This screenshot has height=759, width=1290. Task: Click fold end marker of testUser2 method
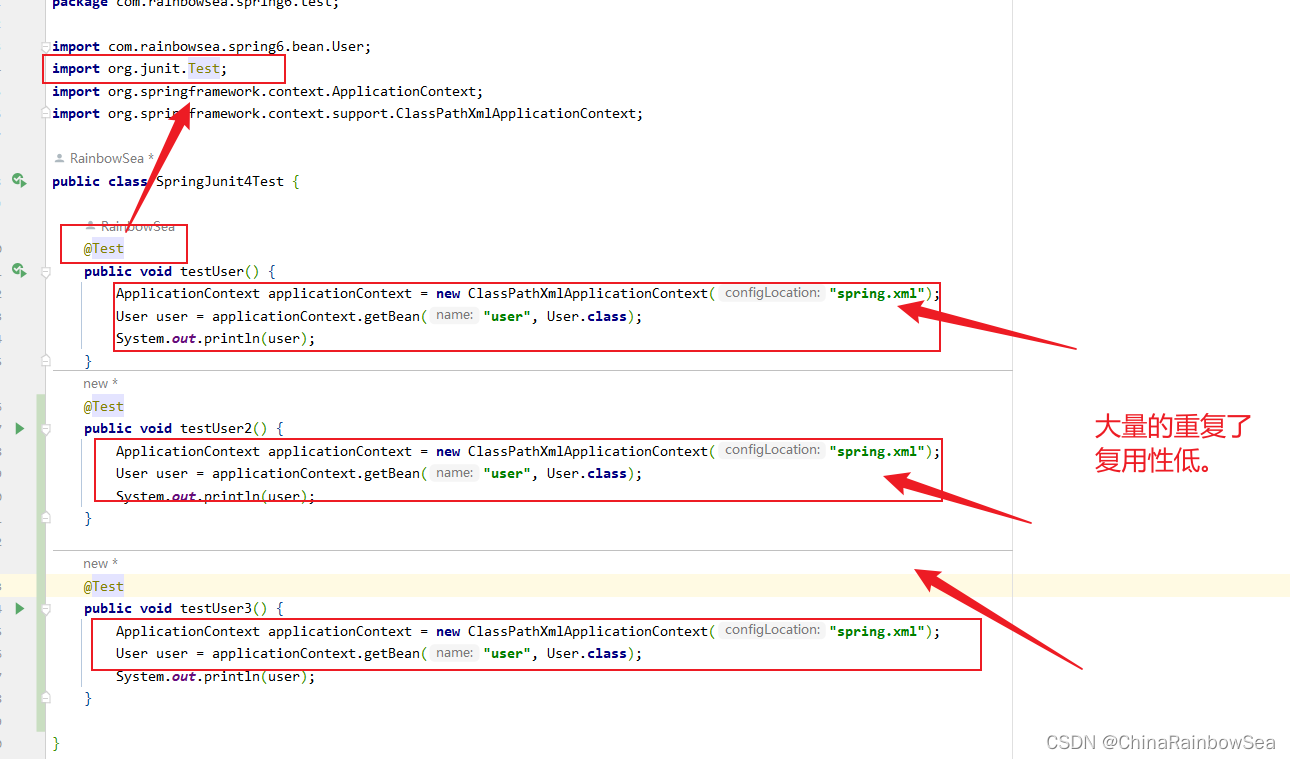[45, 517]
